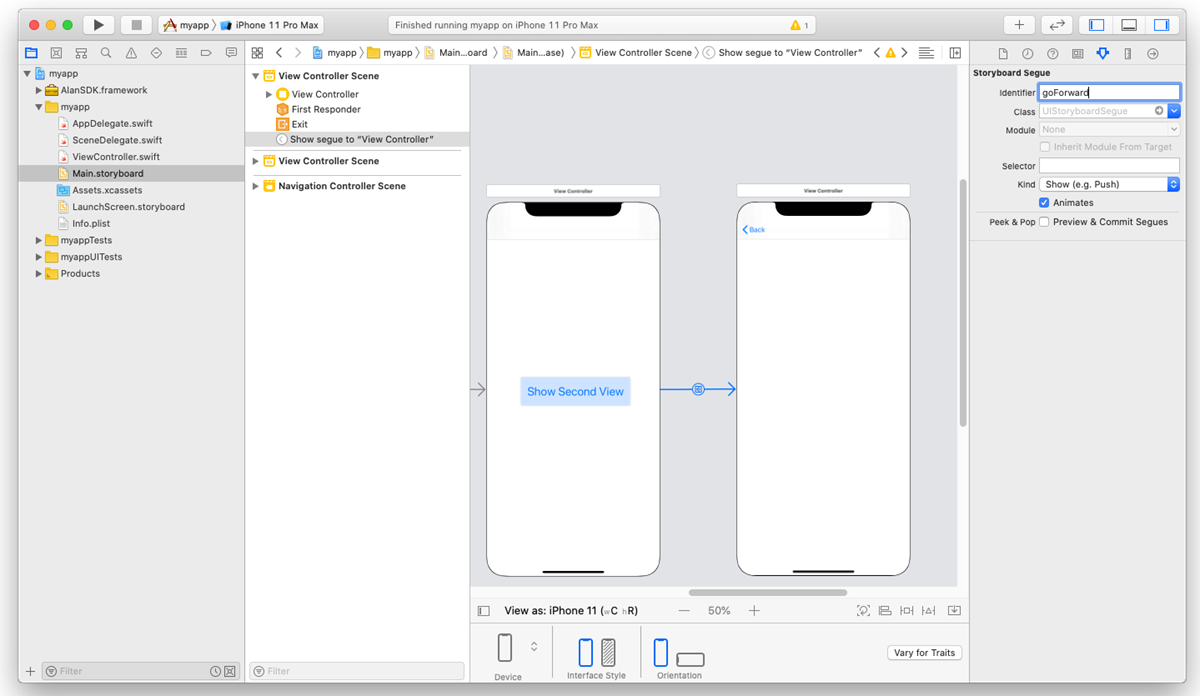Open the Size inspector ruler icon
Image resolution: width=1200 pixels, height=696 pixels.
(x=1128, y=54)
